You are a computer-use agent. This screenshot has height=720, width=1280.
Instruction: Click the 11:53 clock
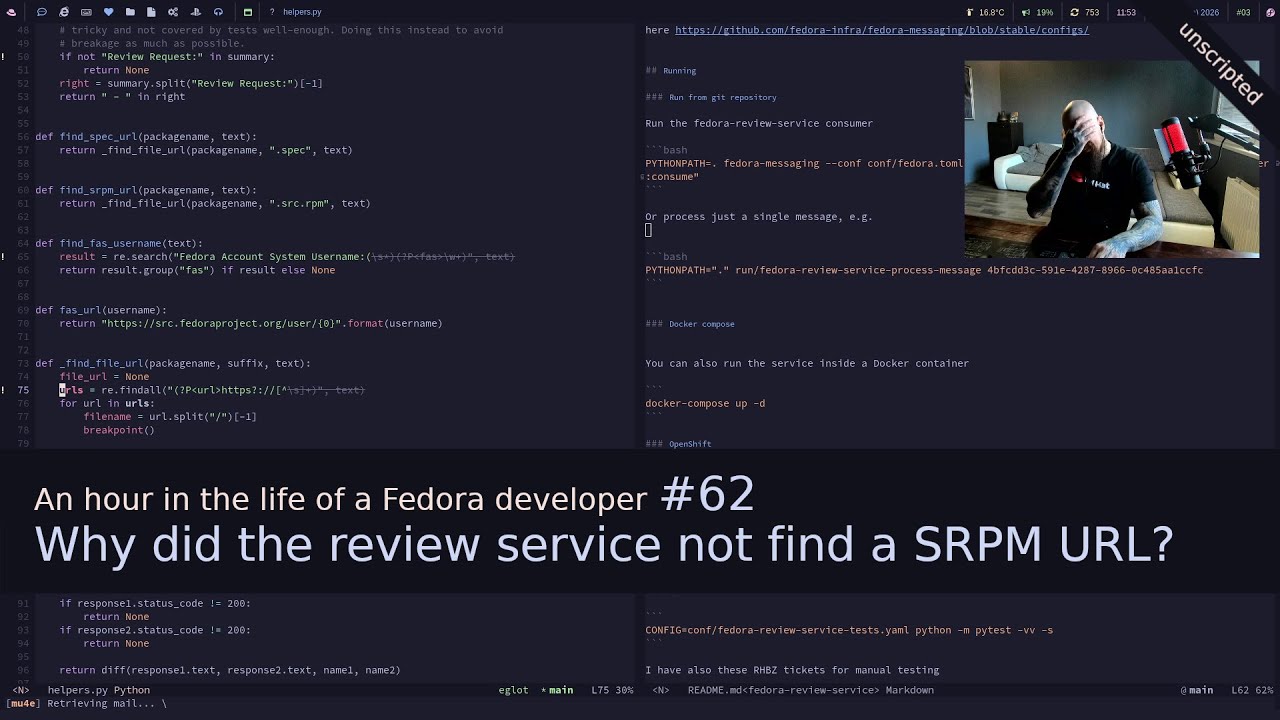click(1126, 12)
